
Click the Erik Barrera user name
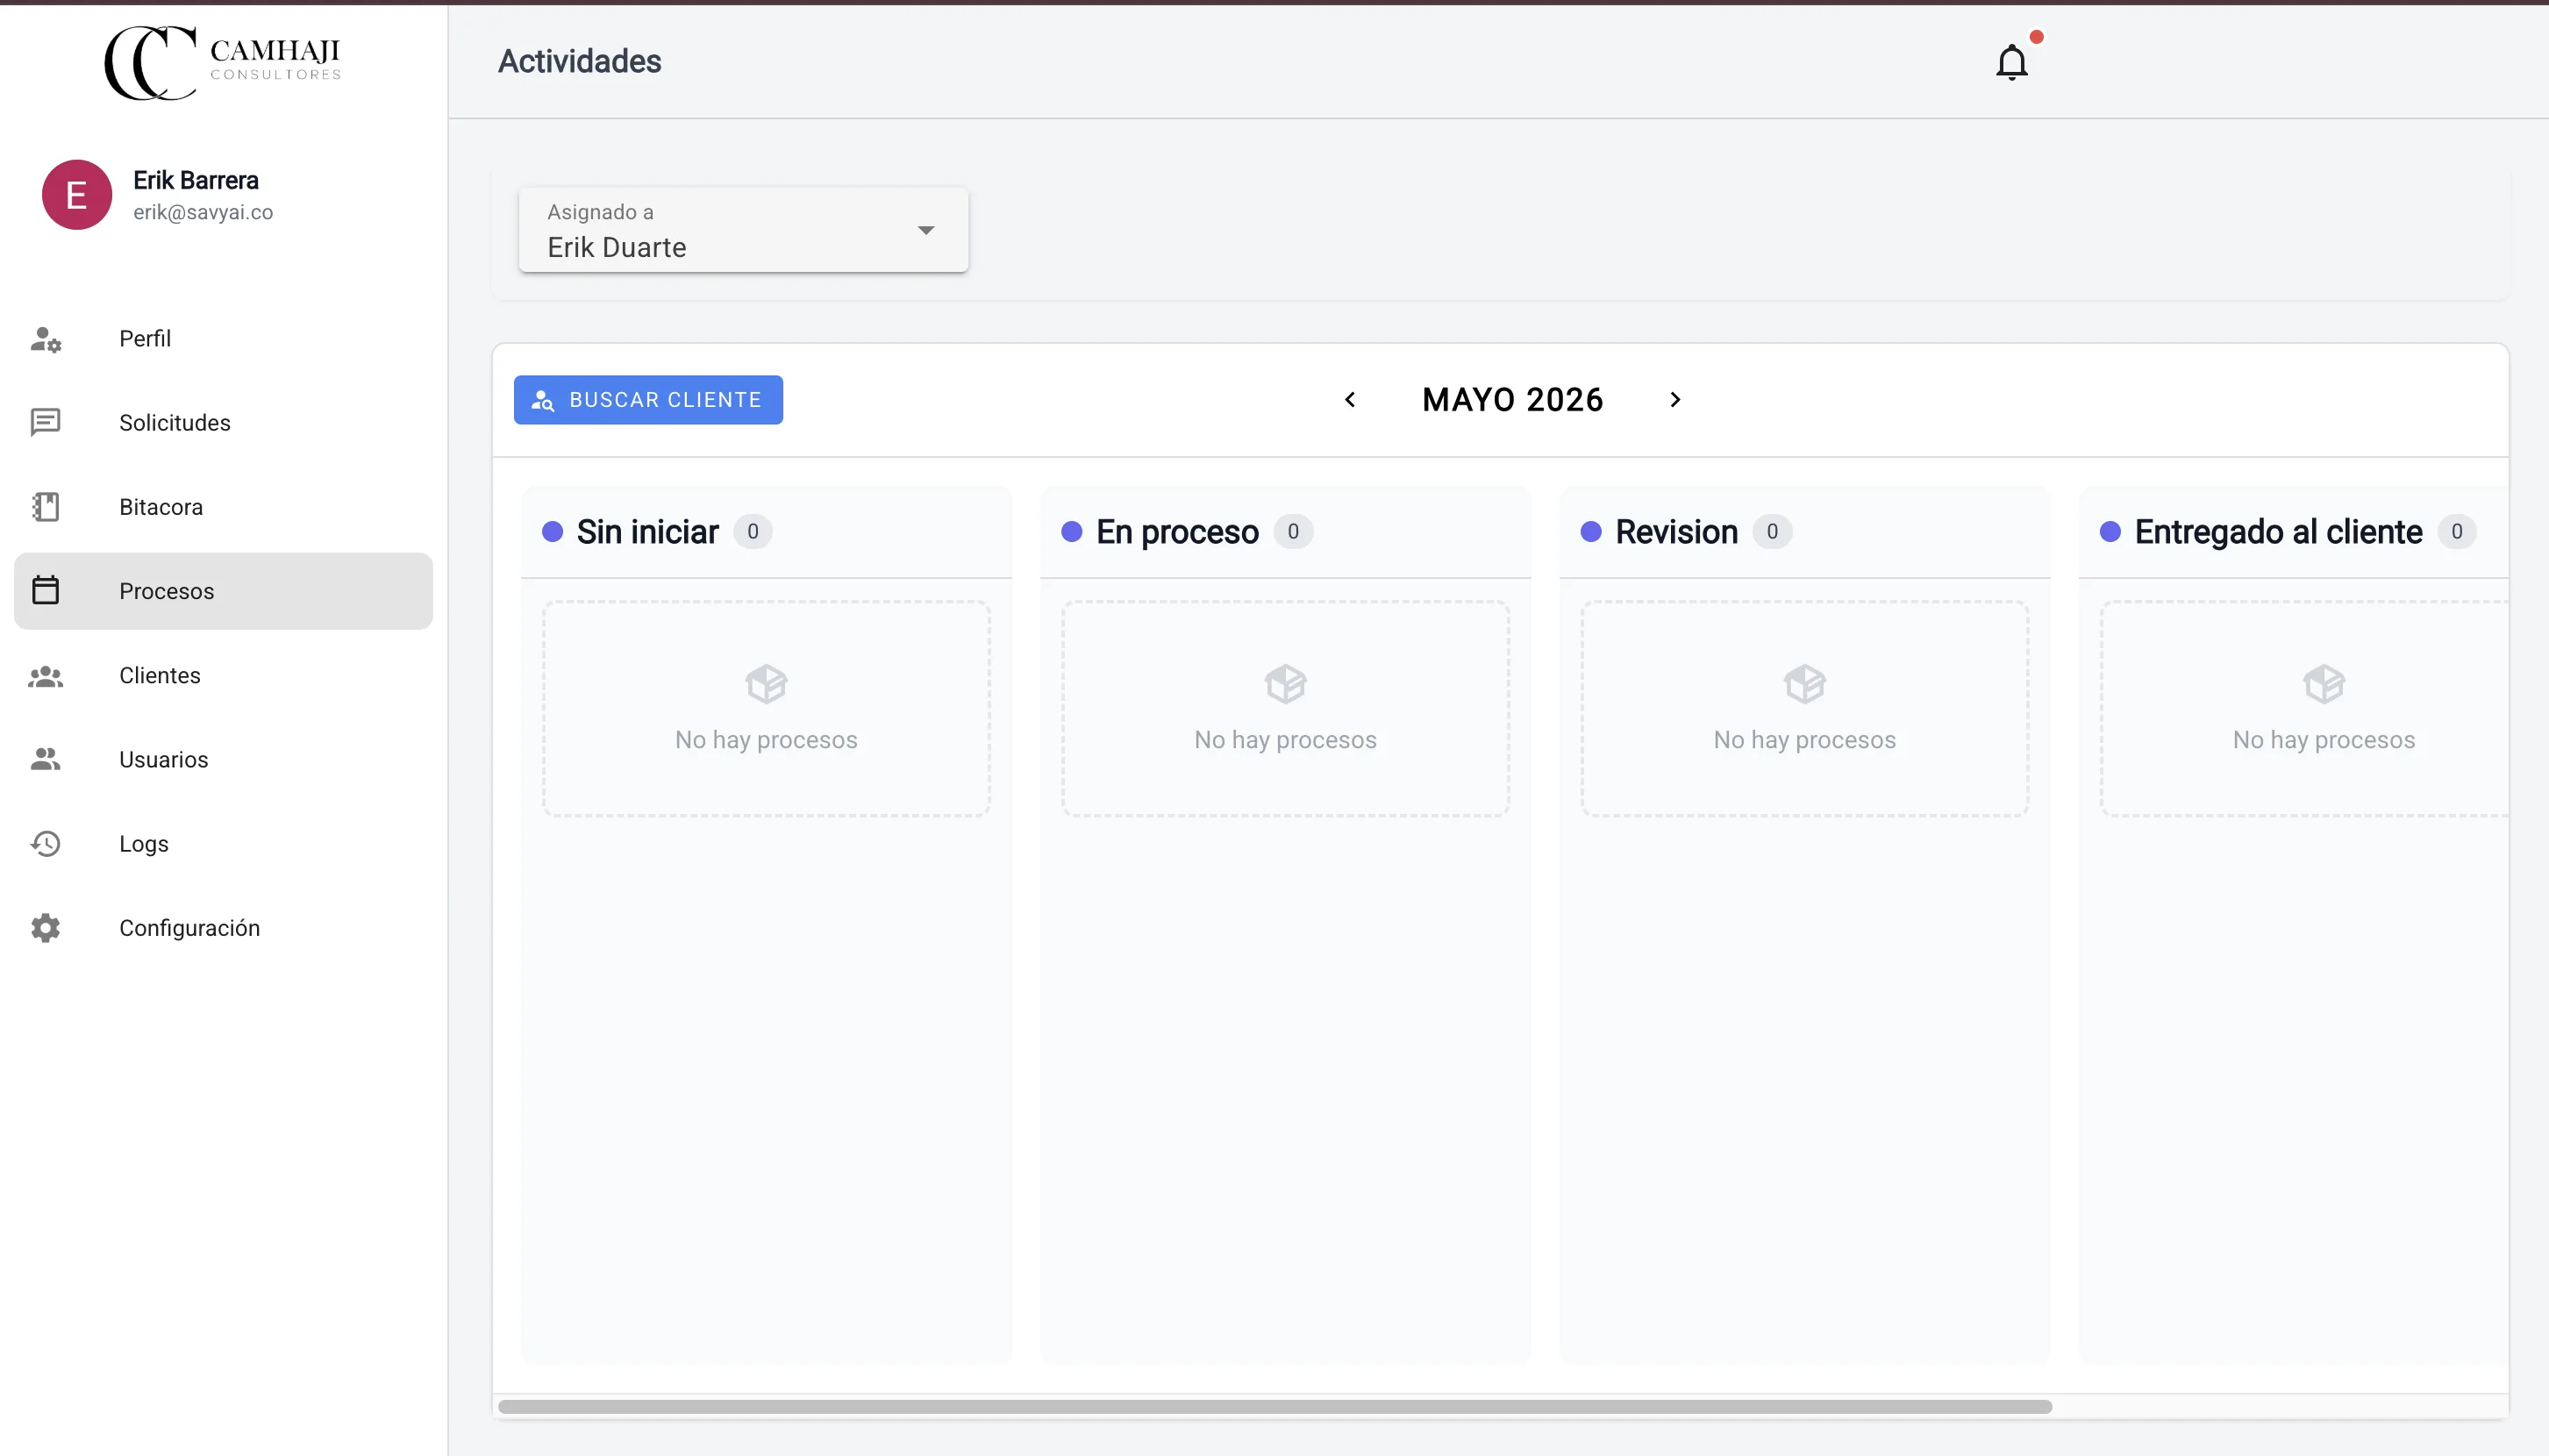(x=196, y=181)
